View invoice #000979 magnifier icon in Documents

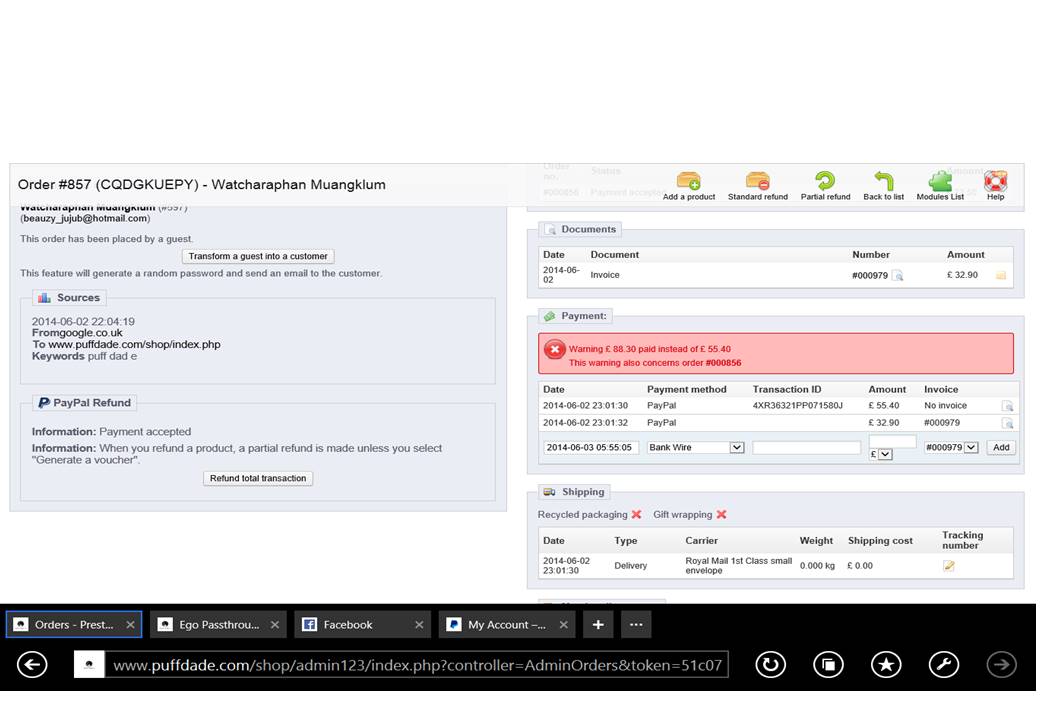click(897, 275)
